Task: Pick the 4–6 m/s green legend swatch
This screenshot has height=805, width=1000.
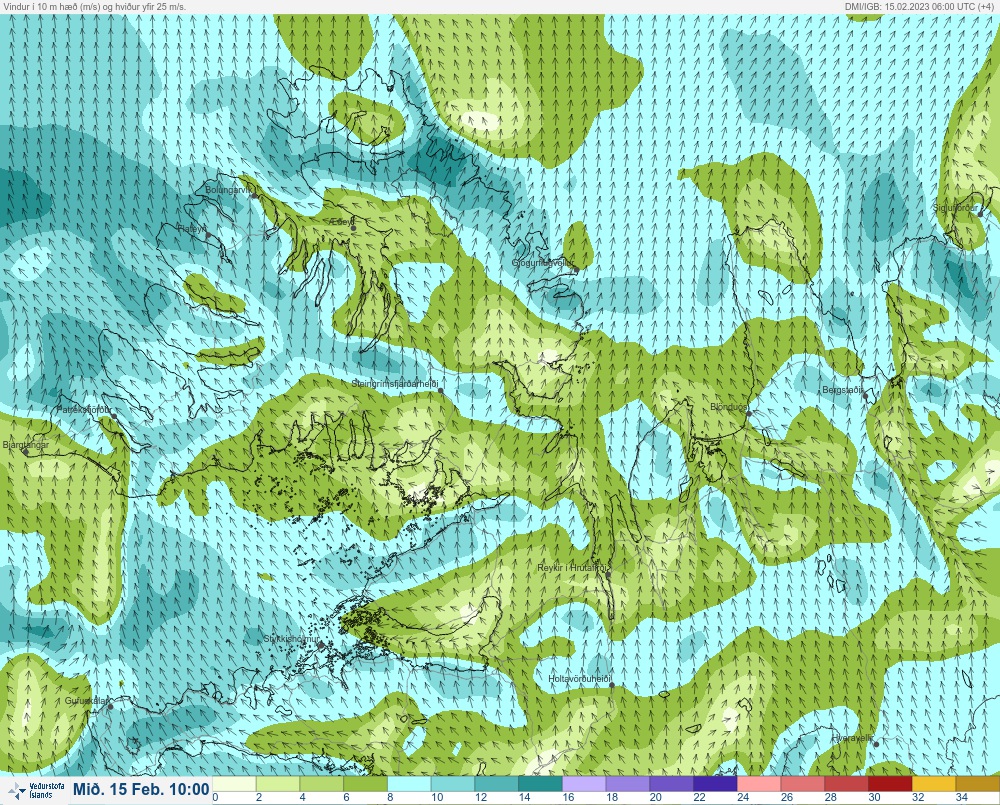Action: pyautogui.click(x=321, y=783)
